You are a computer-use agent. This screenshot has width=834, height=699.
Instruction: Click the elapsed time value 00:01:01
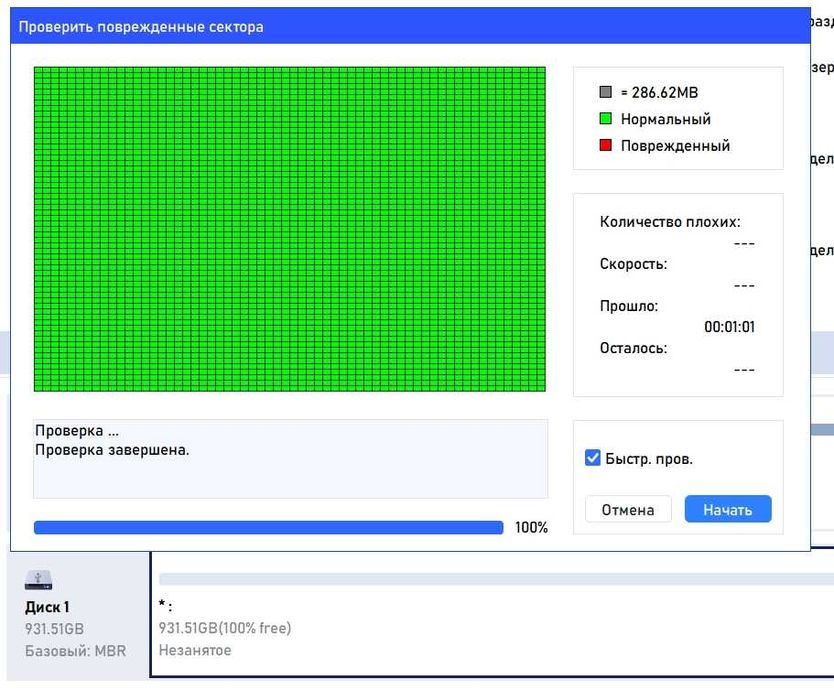point(729,327)
